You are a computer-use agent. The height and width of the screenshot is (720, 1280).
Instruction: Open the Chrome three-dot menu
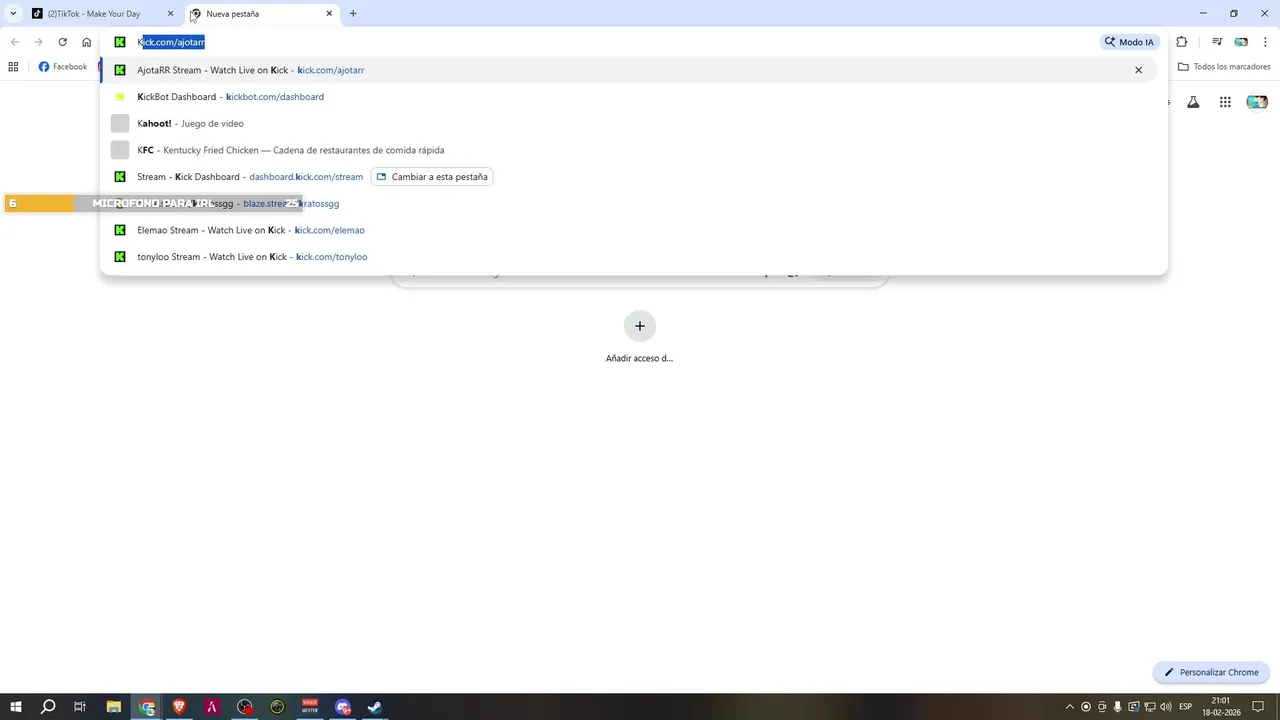[x=1263, y=42]
